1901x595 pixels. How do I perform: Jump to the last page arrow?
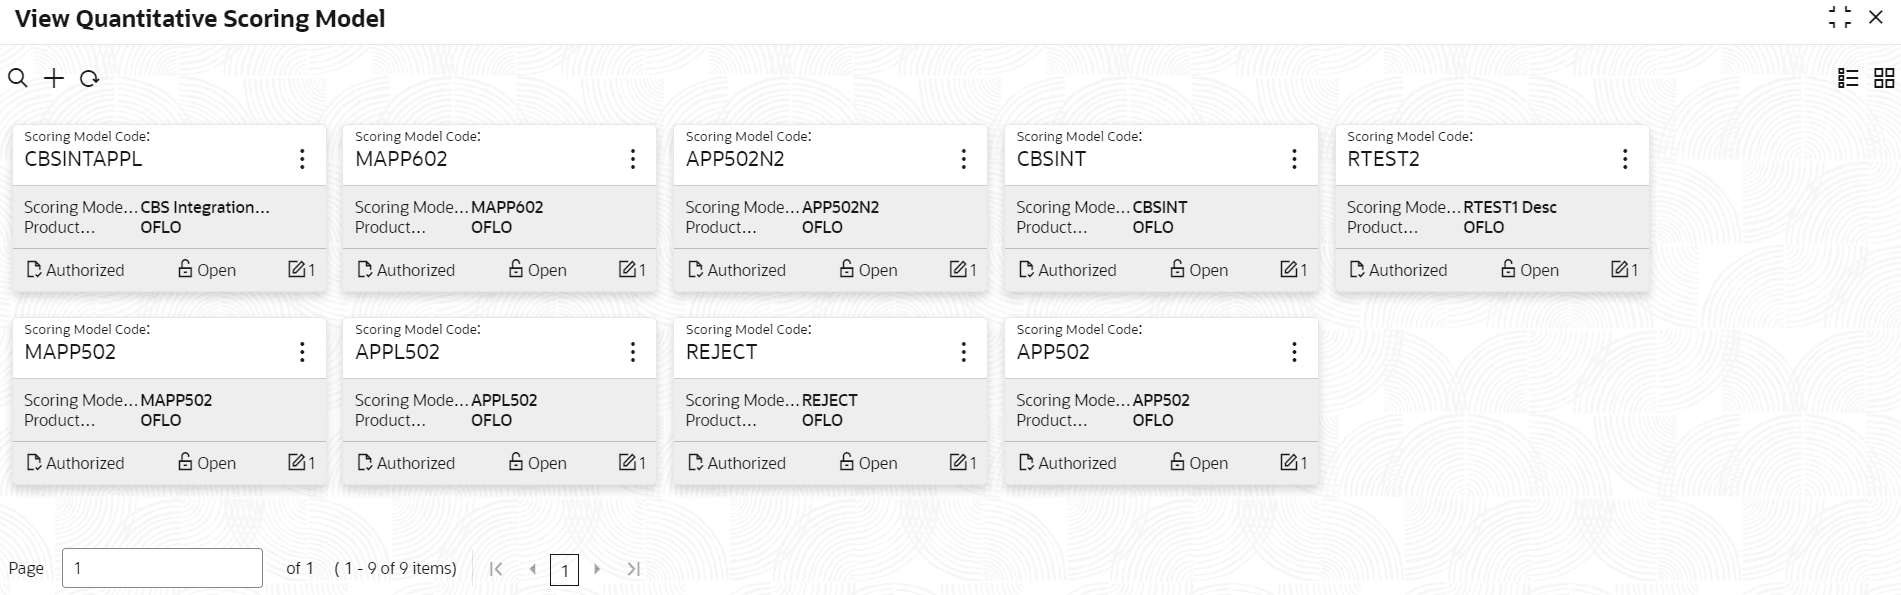click(633, 569)
